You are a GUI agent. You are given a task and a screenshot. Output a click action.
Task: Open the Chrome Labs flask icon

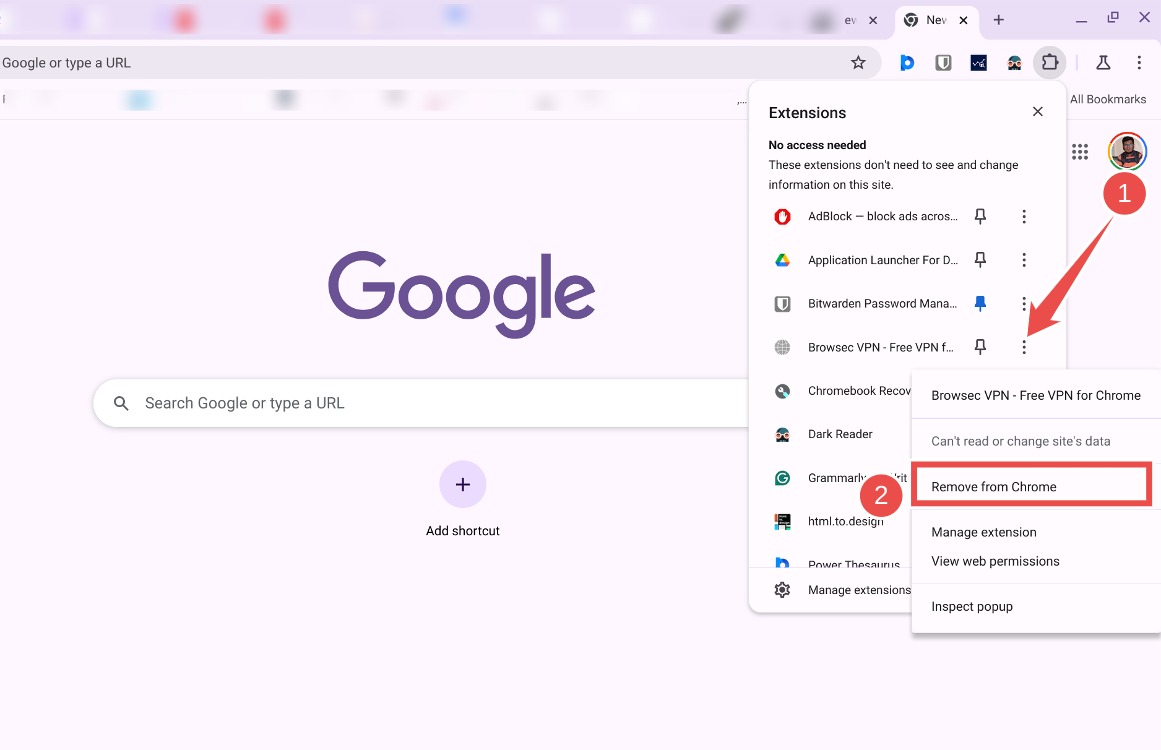pyautogui.click(x=1103, y=62)
